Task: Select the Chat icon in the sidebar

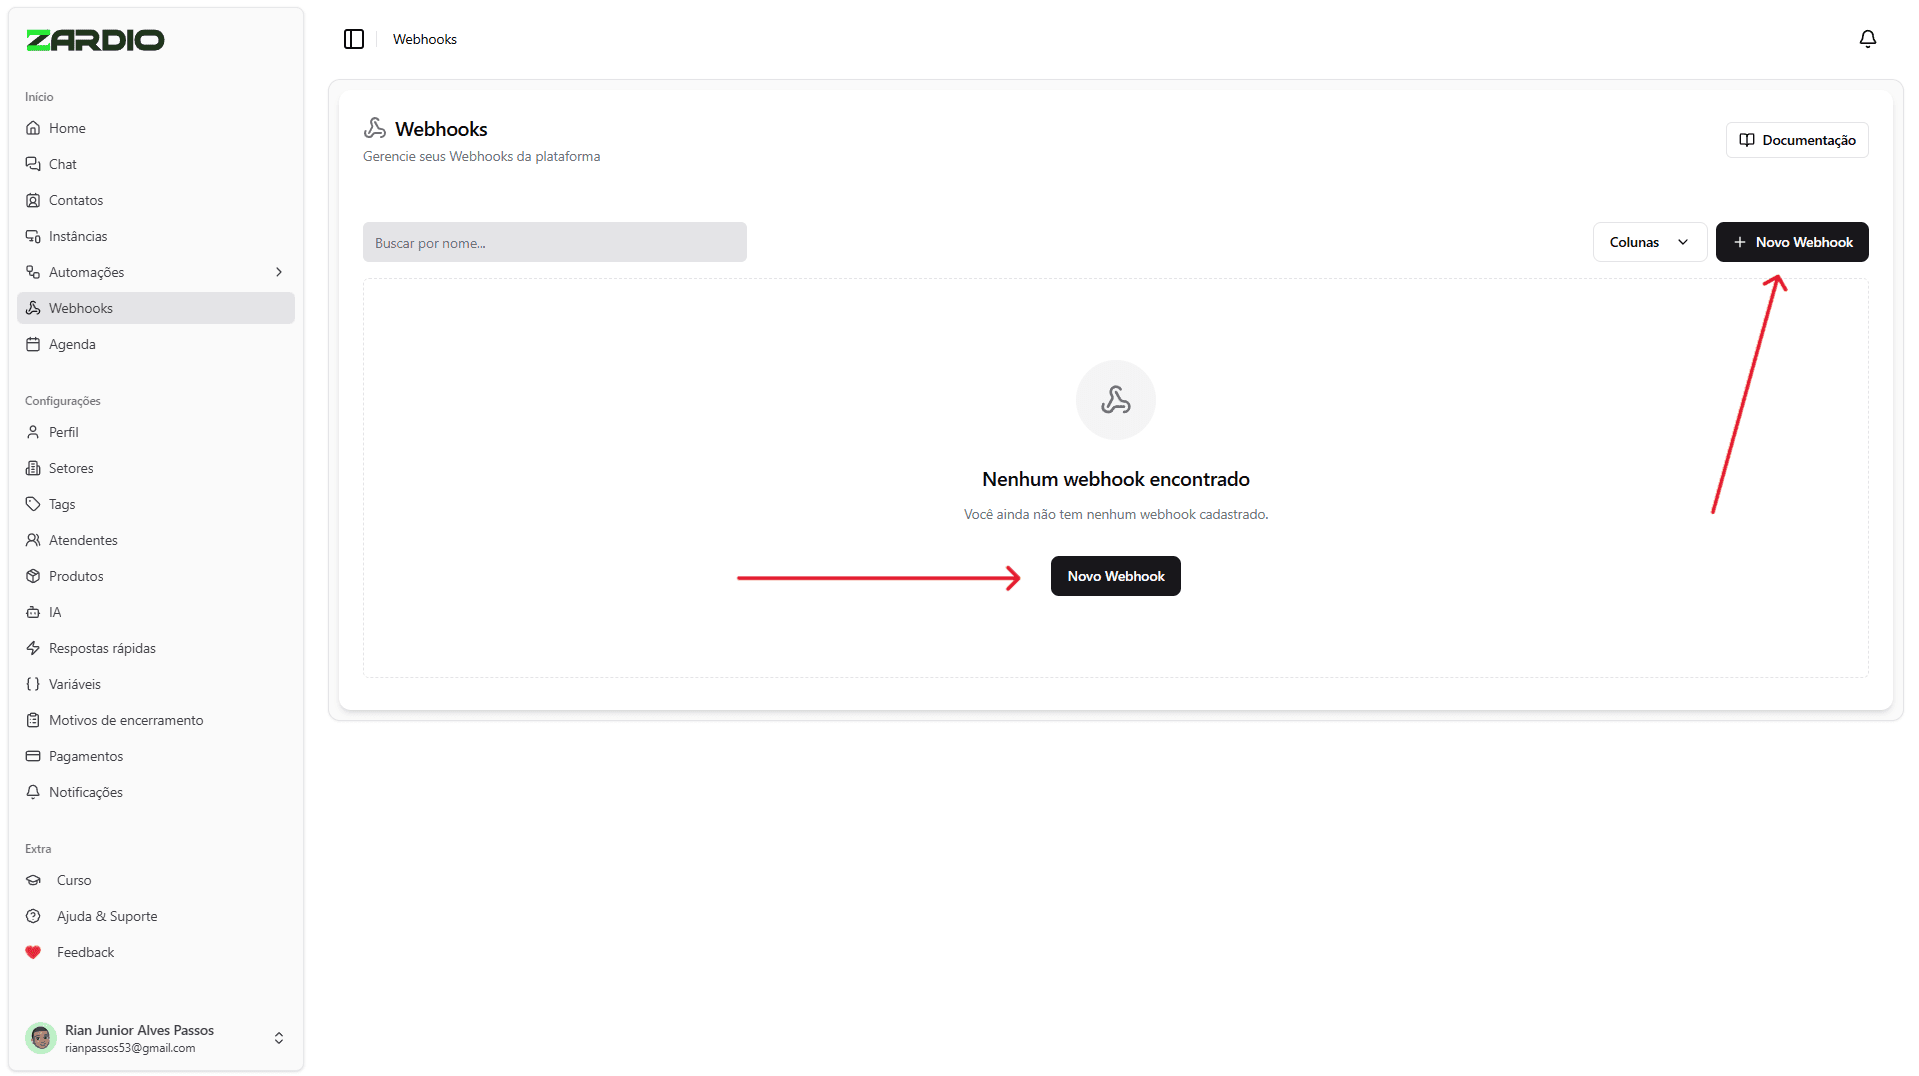Action: [x=34, y=163]
